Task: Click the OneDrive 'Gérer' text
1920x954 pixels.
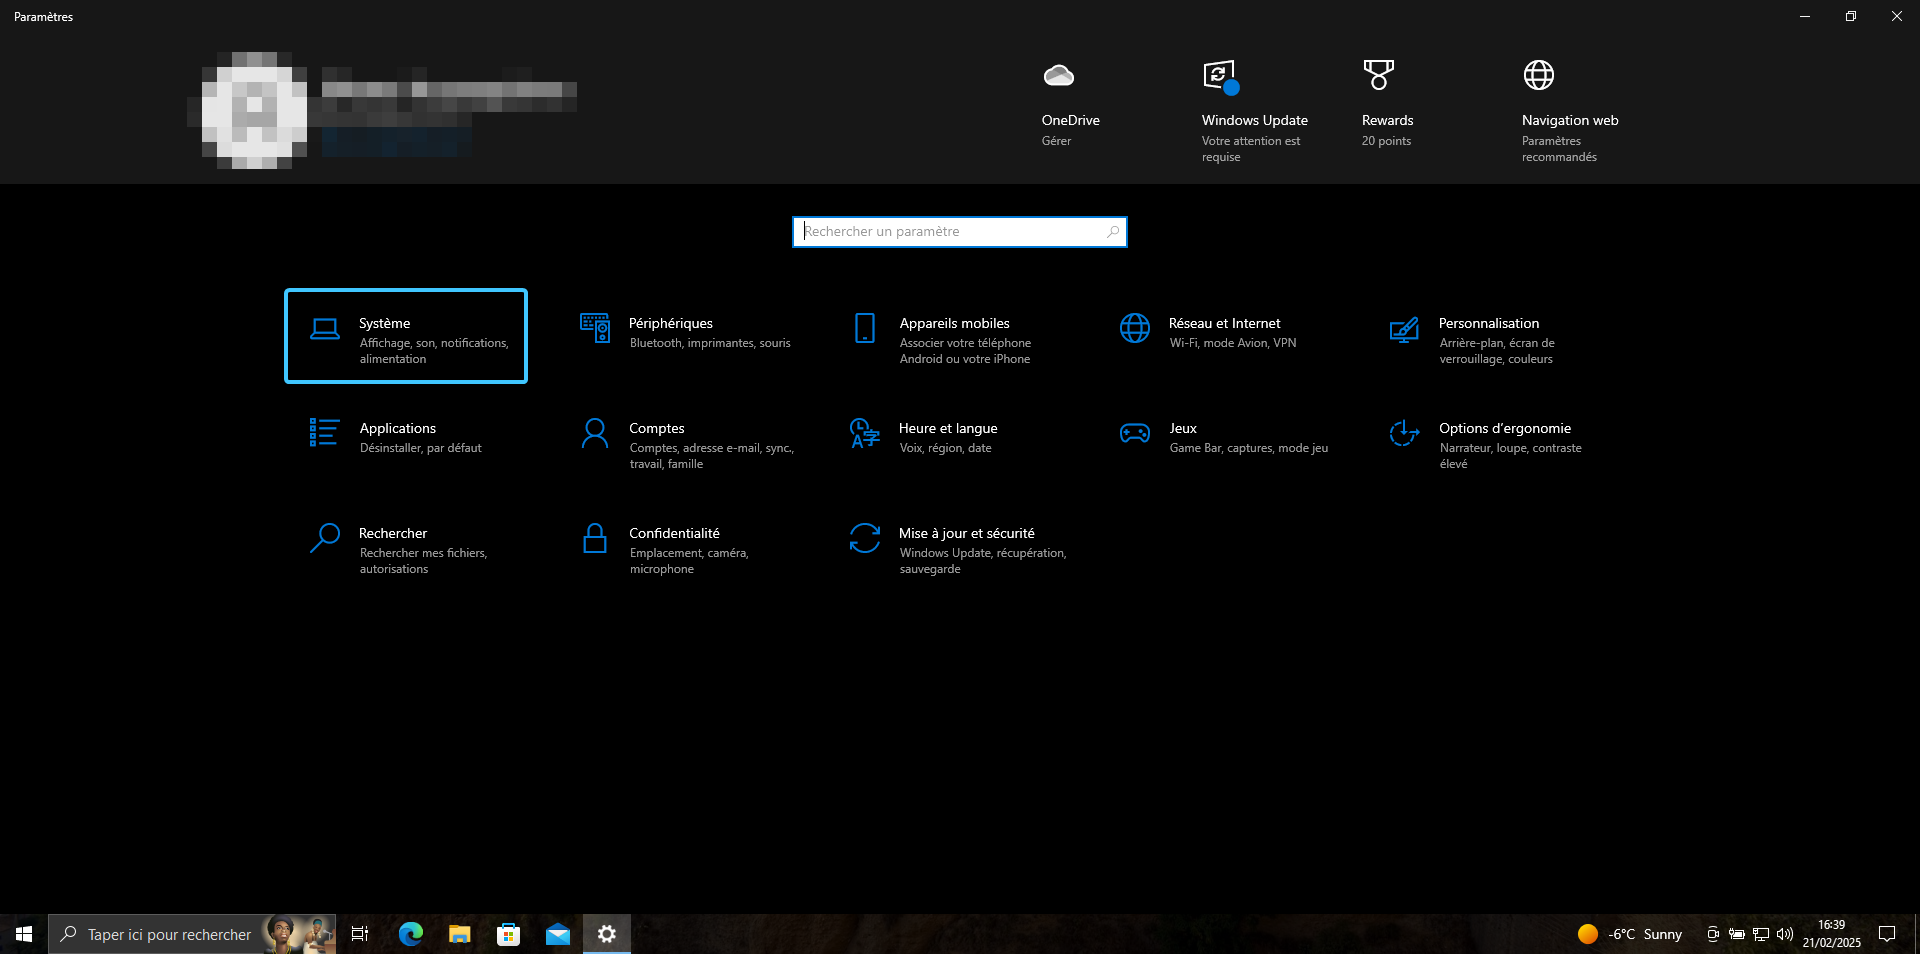Action: [x=1056, y=141]
